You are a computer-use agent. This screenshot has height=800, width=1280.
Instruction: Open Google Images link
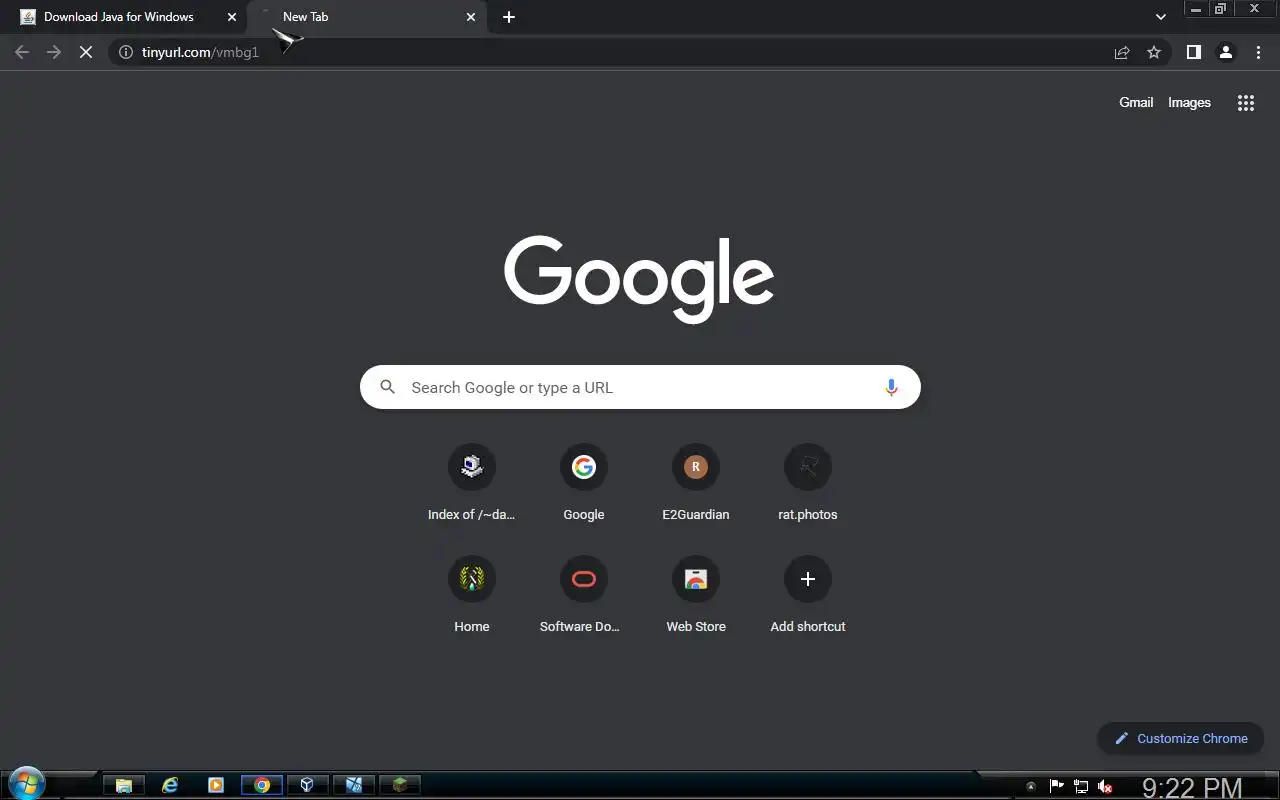point(1189,102)
